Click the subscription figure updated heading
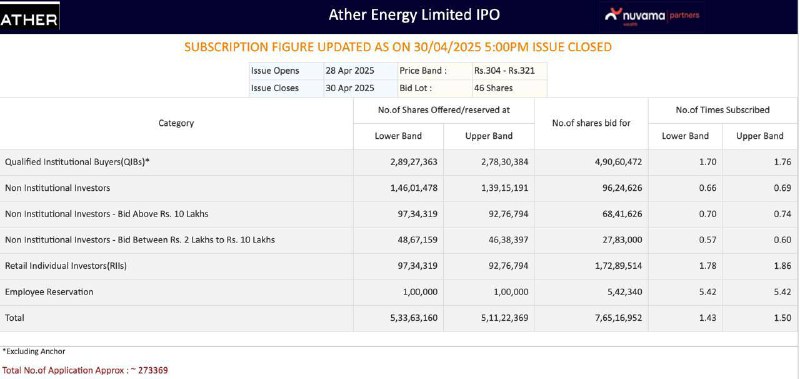 pyautogui.click(x=397, y=47)
